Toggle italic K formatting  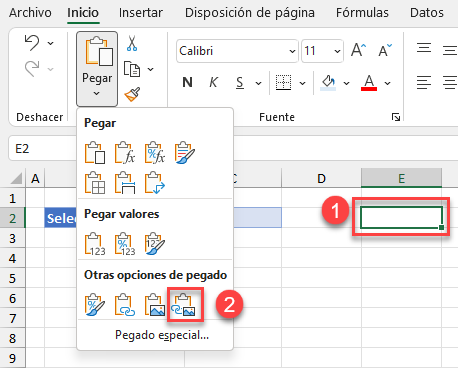pos(213,82)
